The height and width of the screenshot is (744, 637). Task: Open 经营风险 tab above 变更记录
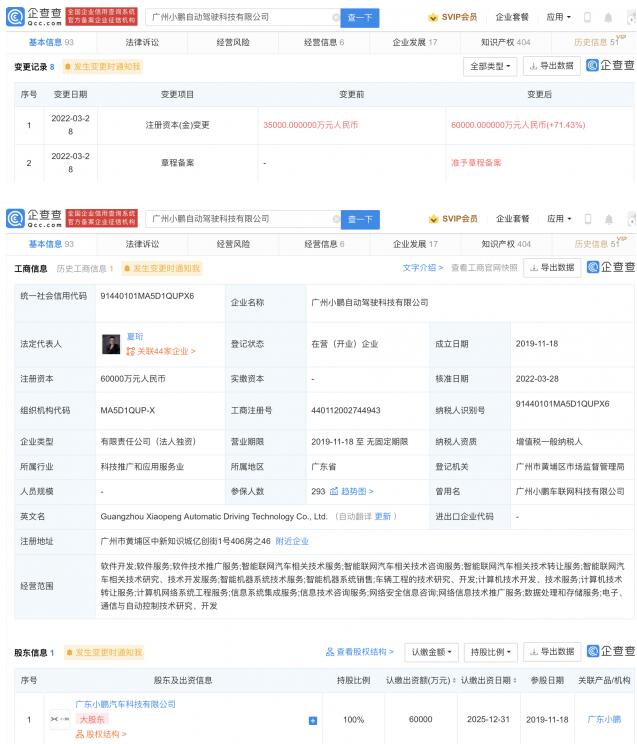[233, 42]
